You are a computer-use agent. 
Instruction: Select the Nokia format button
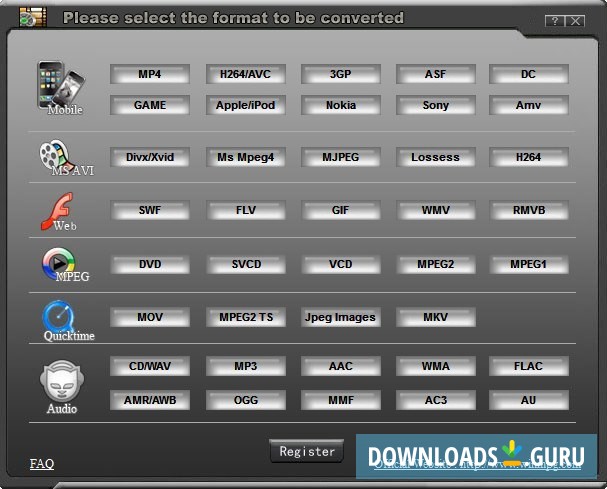tap(341, 105)
